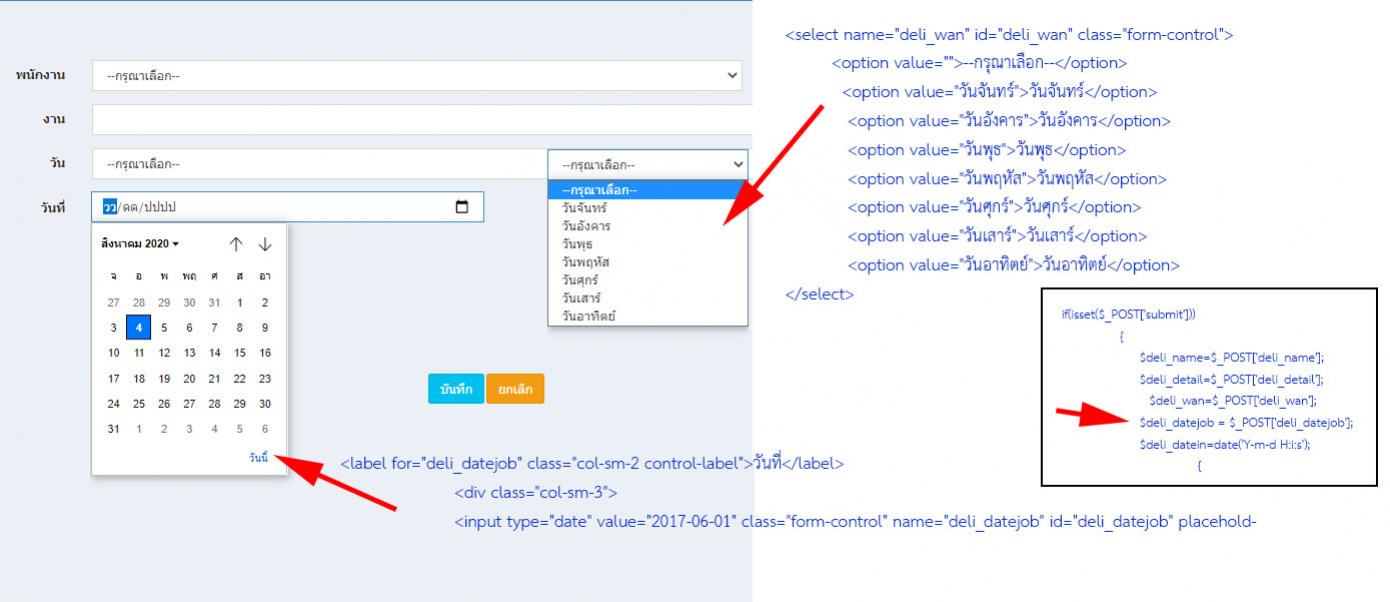Pick date 12 in the calendar
The height and width of the screenshot is (602, 1390).
click(x=164, y=353)
